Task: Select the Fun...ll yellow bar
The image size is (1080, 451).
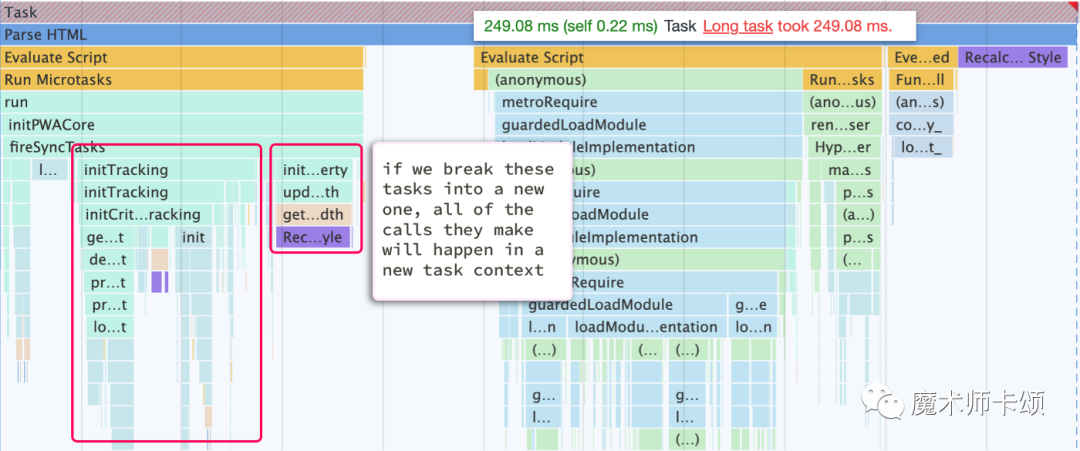Action: tap(921, 80)
